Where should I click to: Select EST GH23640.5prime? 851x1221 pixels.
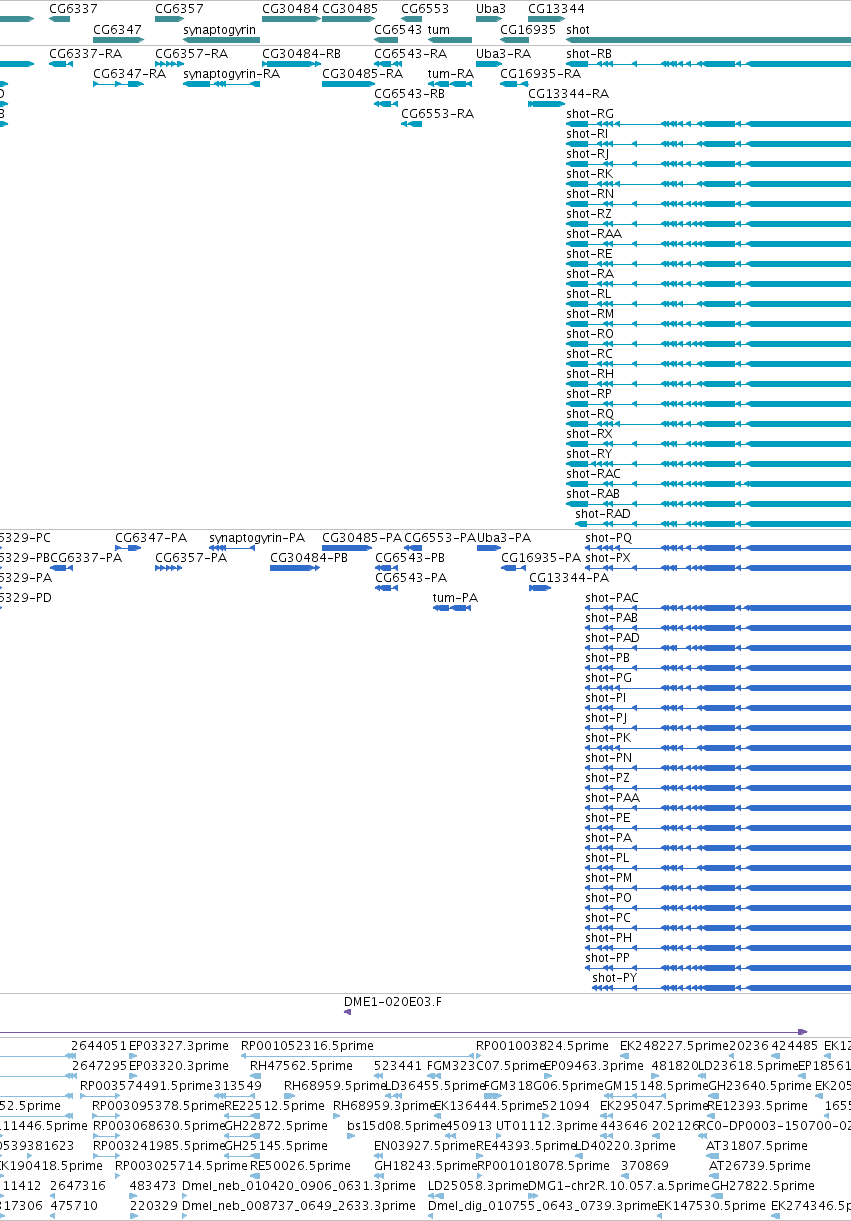click(x=760, y=1086)
